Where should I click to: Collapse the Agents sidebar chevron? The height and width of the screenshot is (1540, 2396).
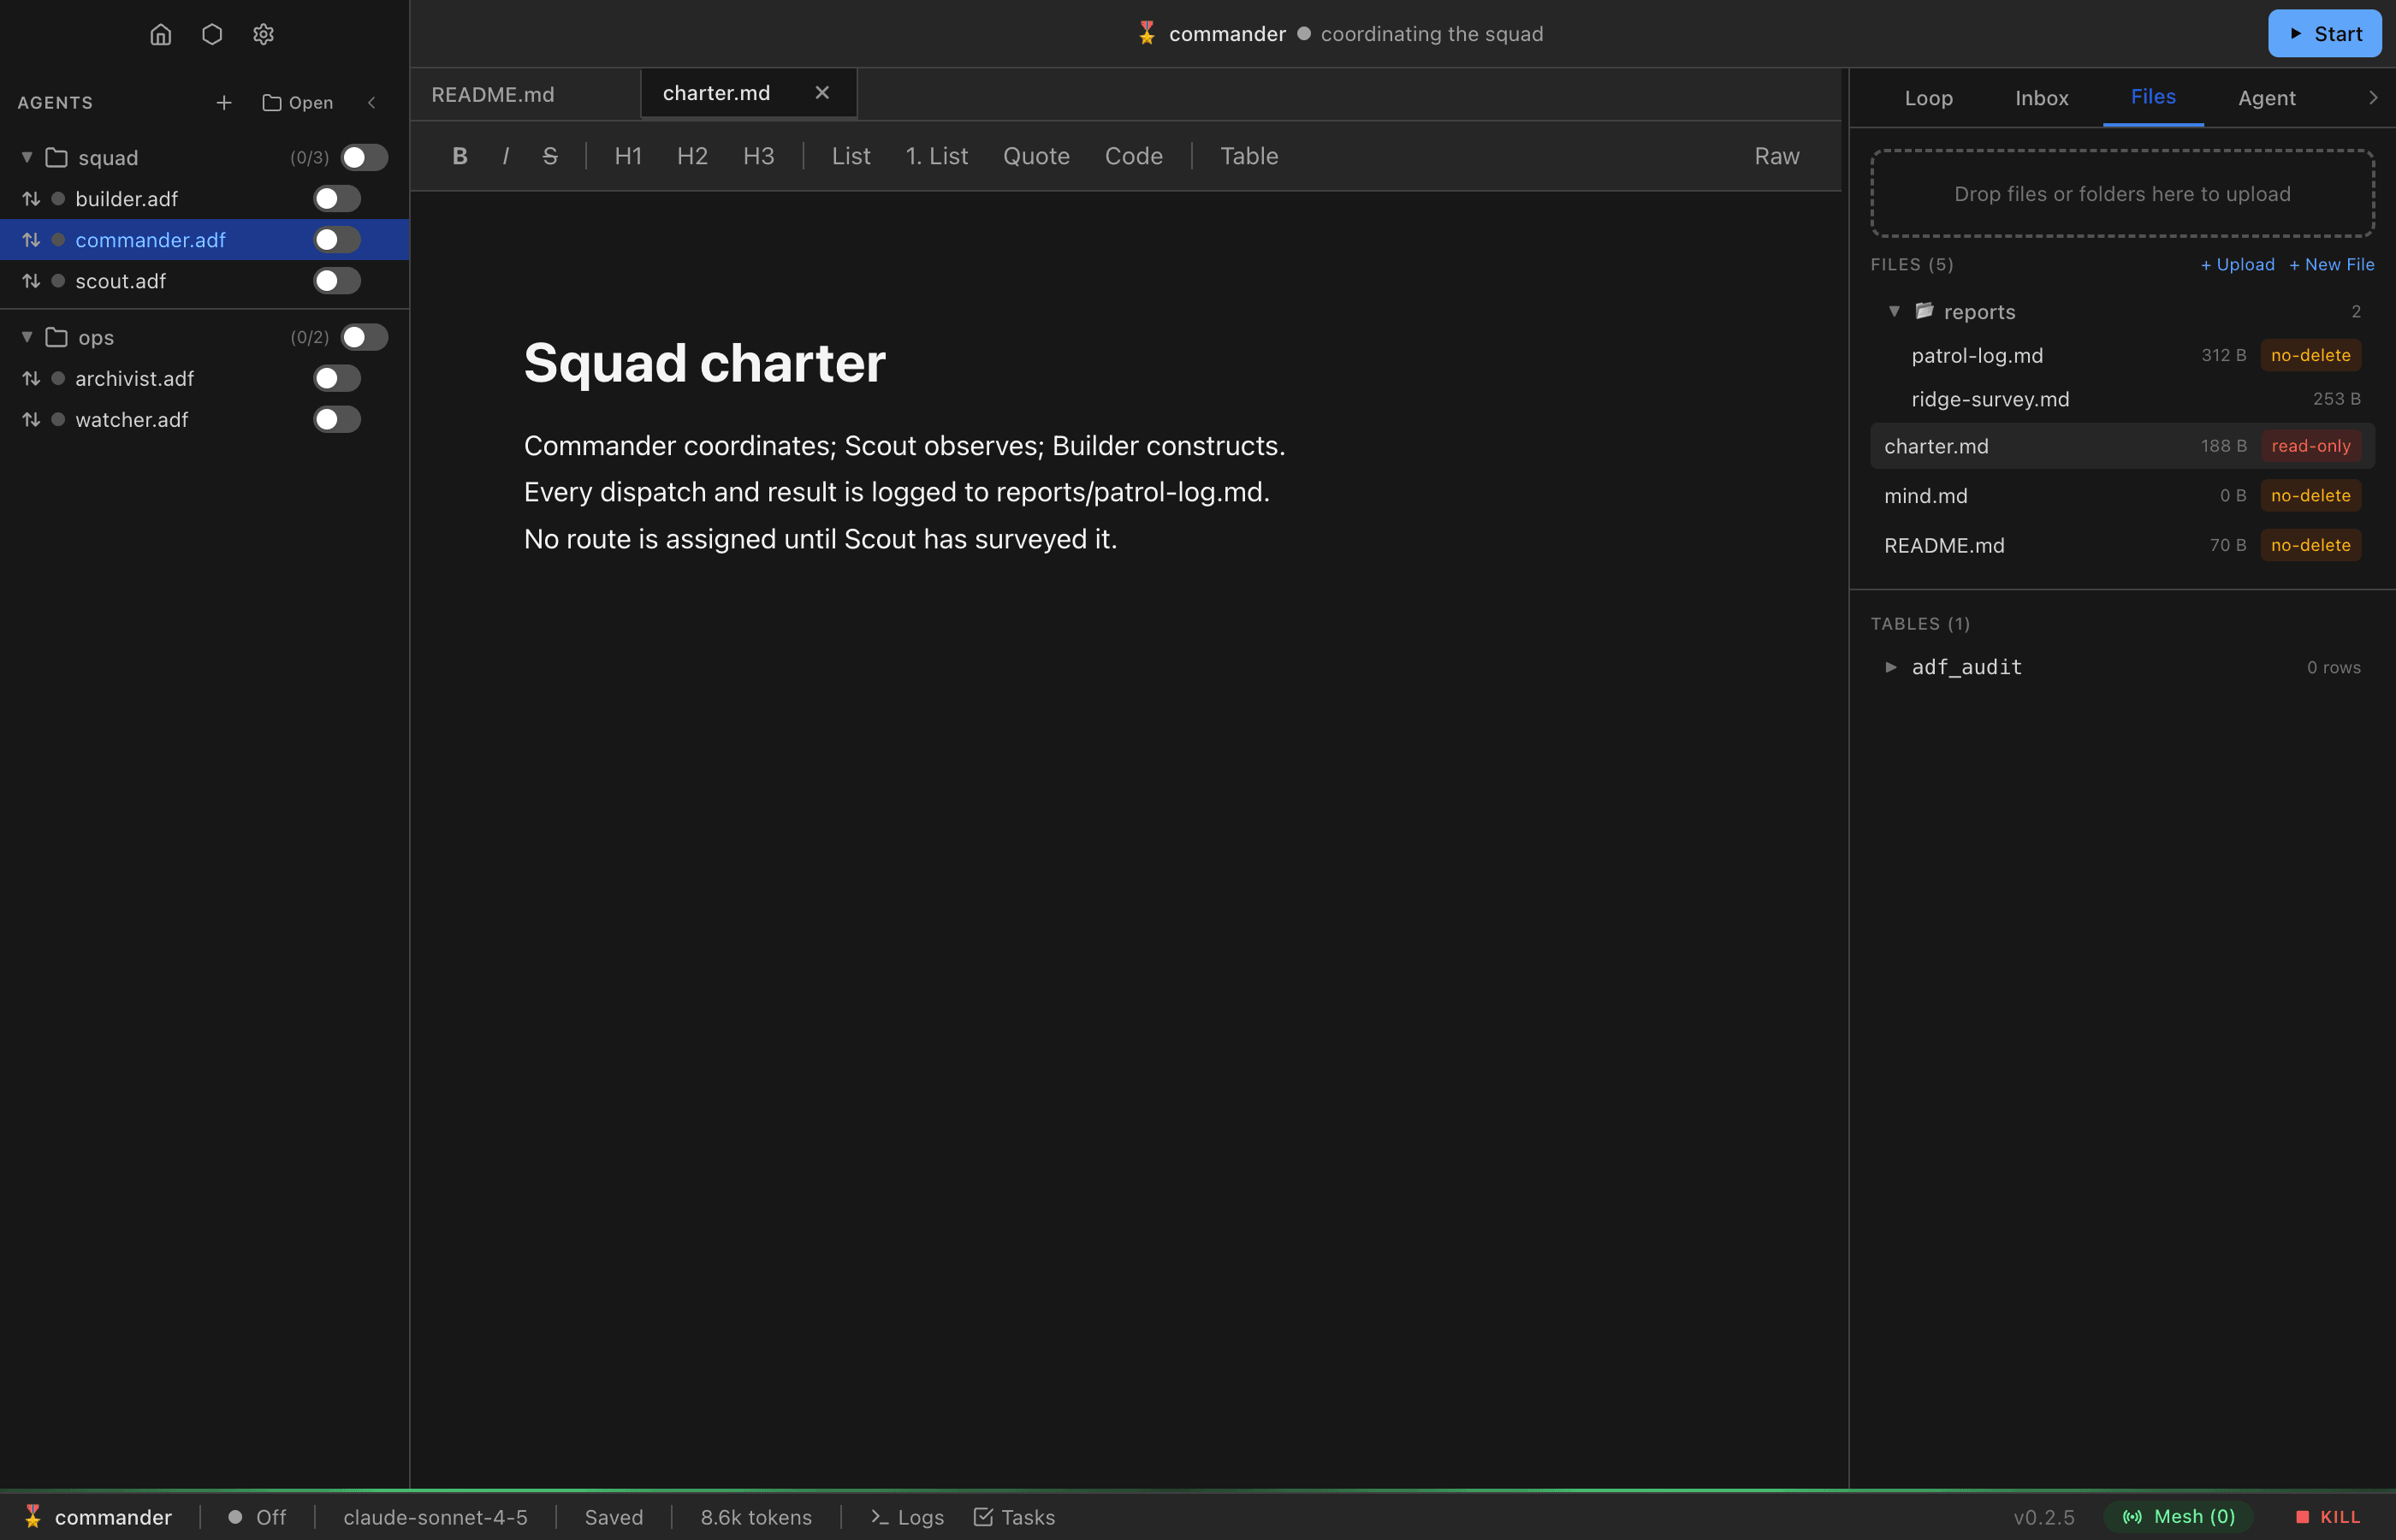pyautogui.click(x=372, y=103)
